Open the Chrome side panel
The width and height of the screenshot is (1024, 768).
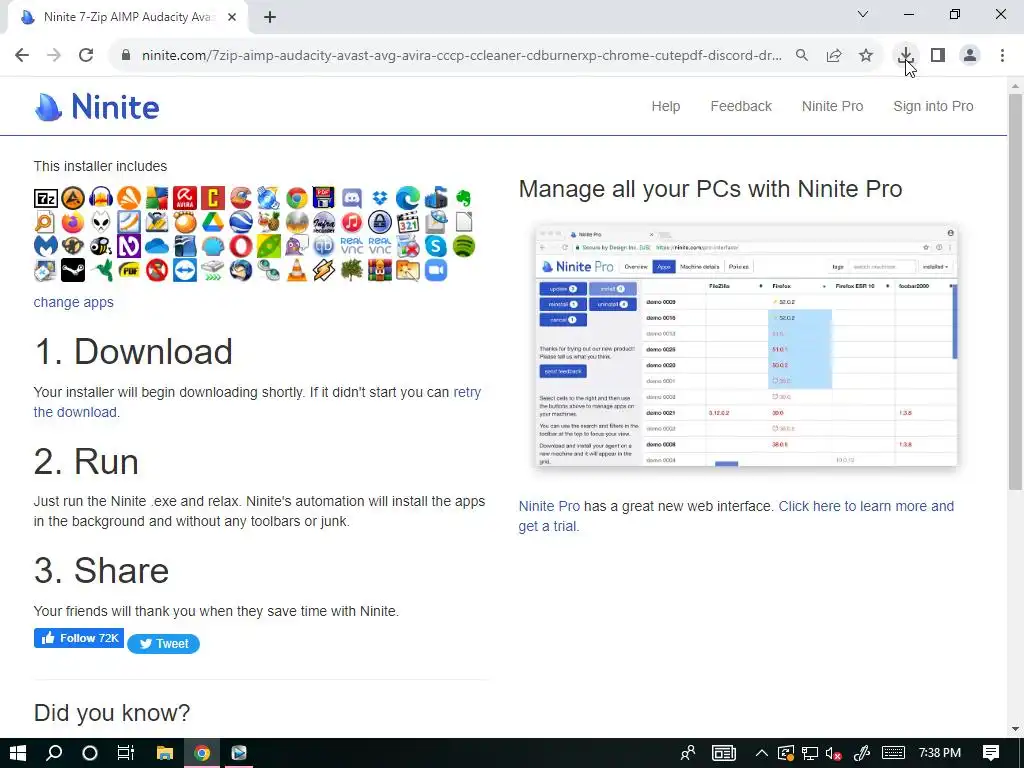click(938, 56)
